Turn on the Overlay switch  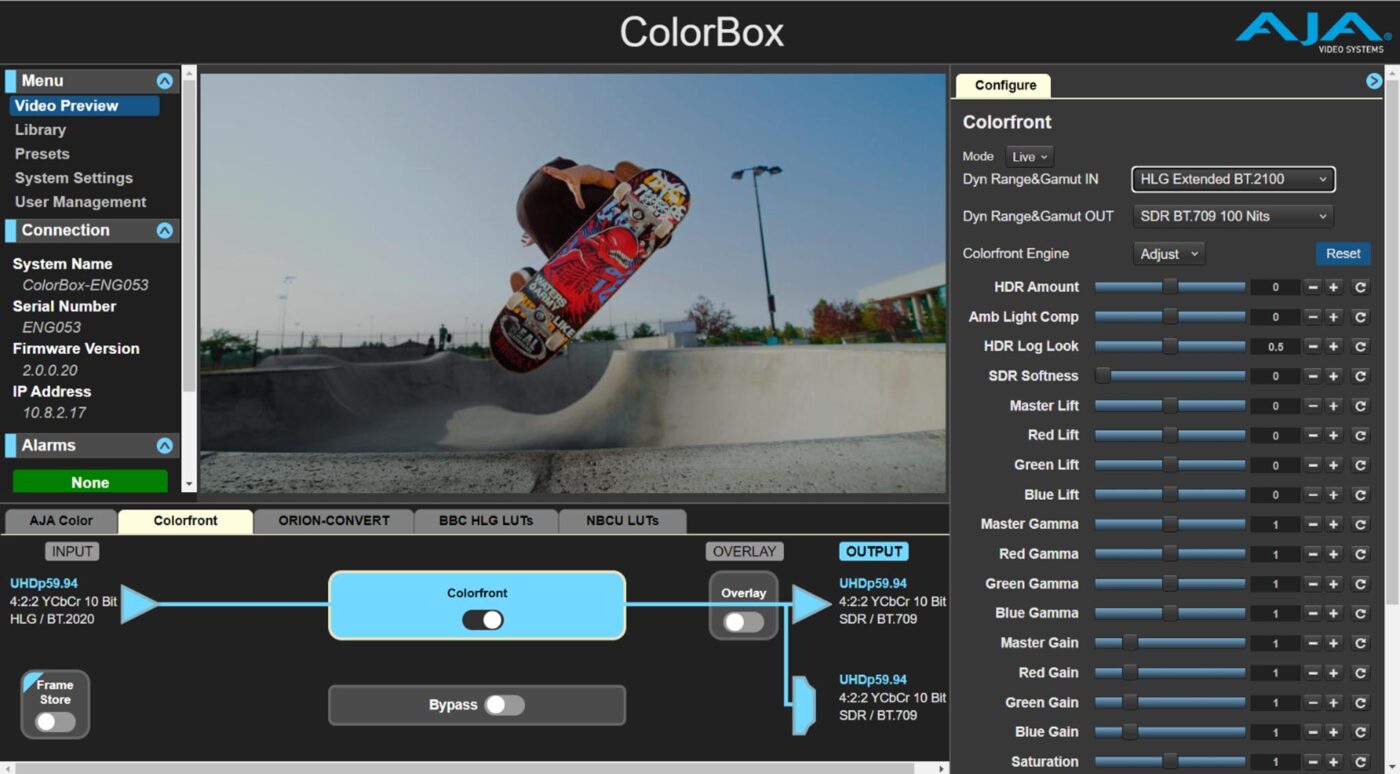tap(744, 621)
